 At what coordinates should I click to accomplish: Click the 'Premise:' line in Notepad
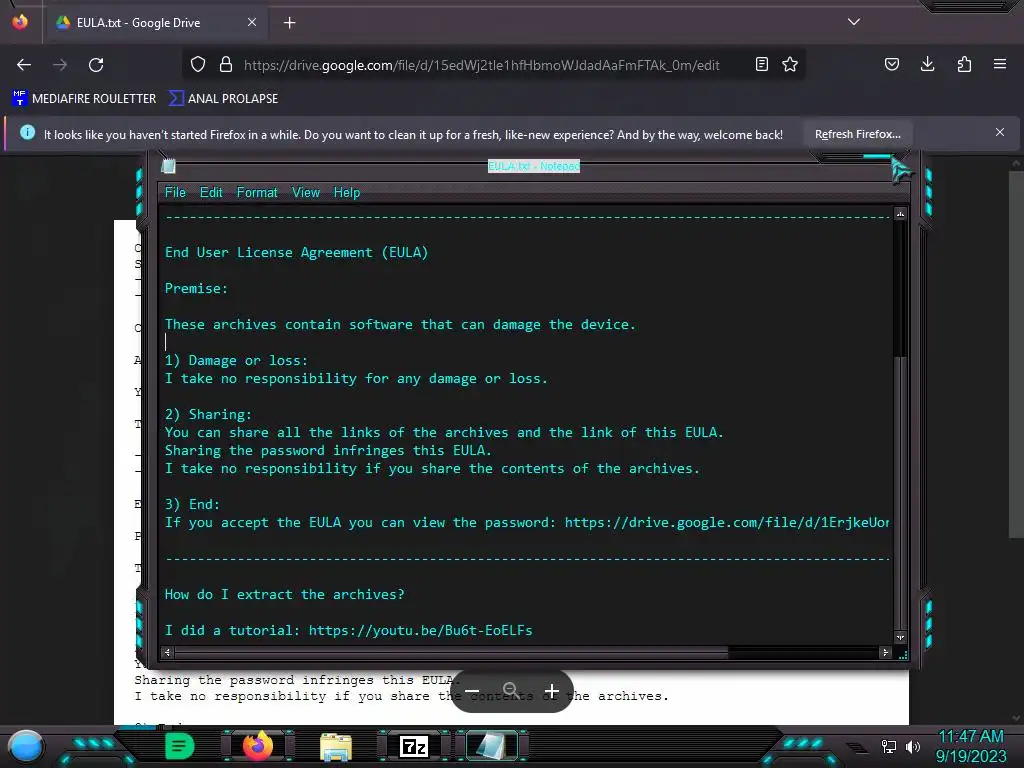pos(196,289)
